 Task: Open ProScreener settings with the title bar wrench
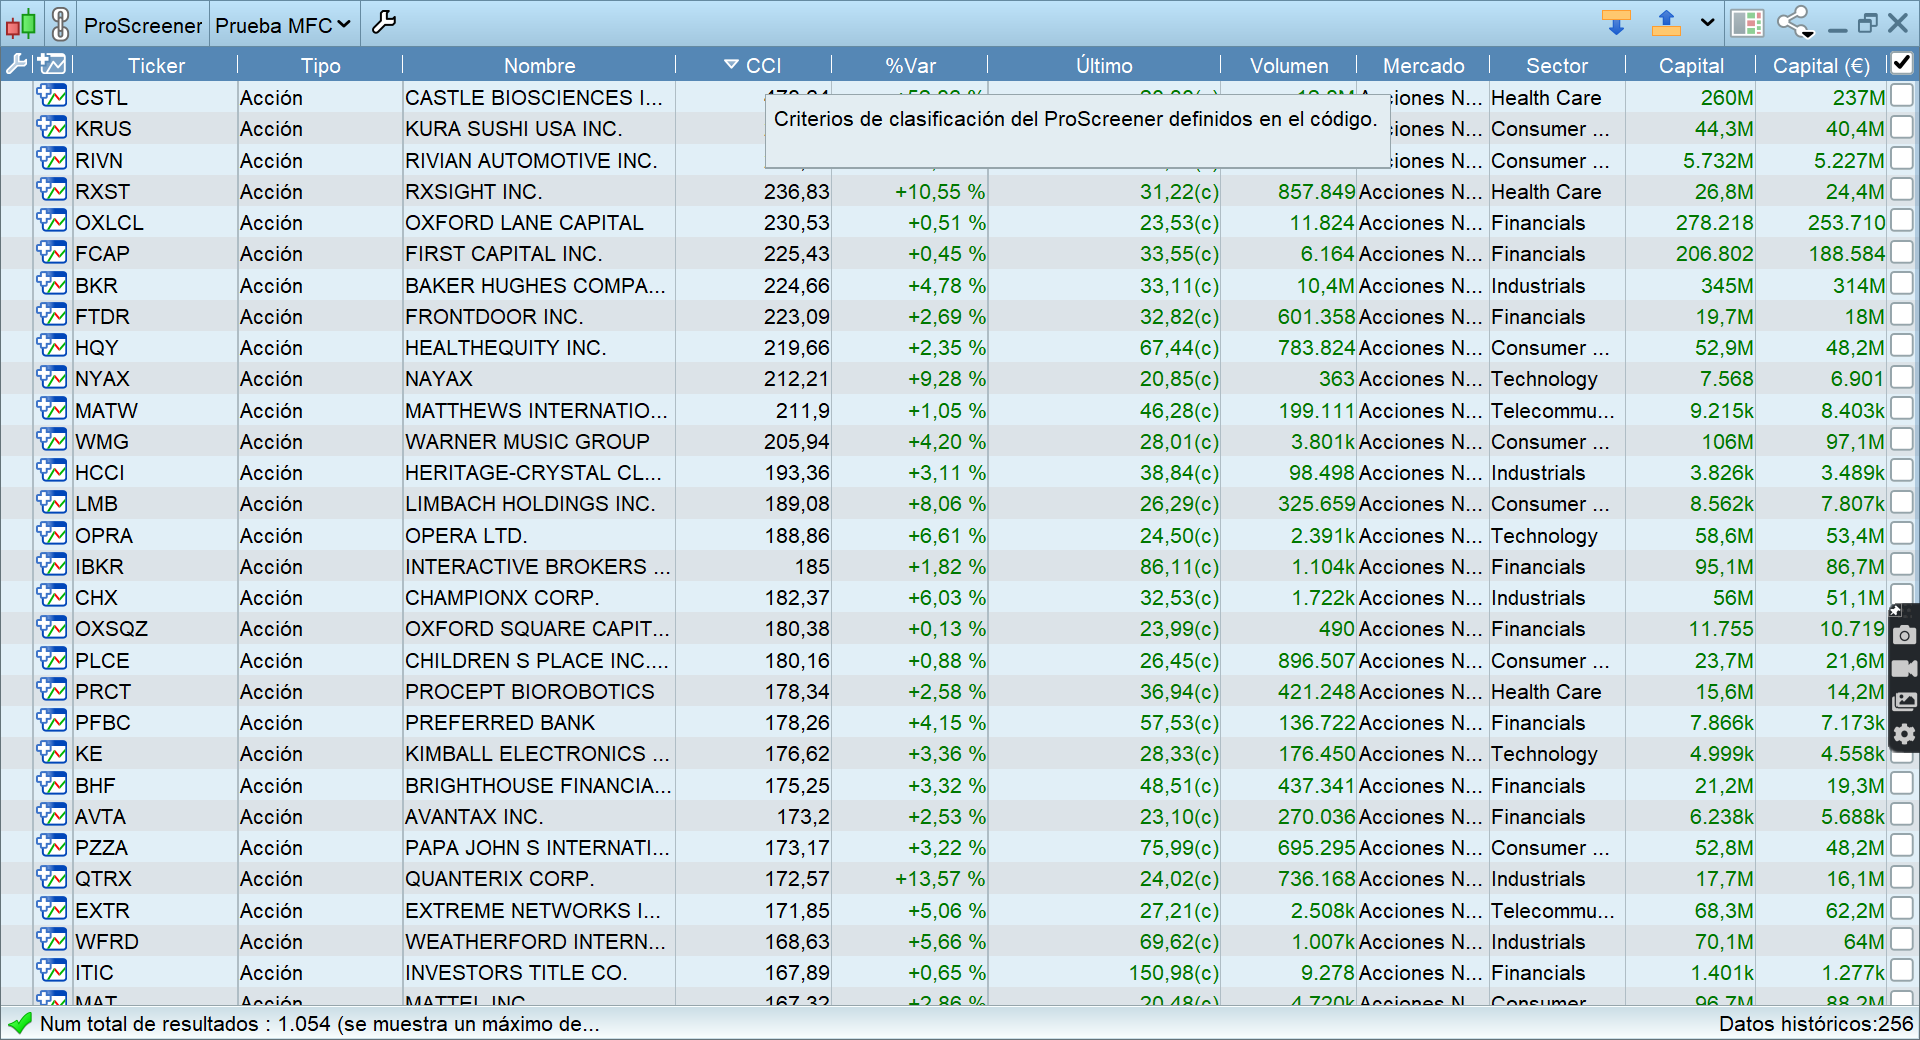coord(384,23)
